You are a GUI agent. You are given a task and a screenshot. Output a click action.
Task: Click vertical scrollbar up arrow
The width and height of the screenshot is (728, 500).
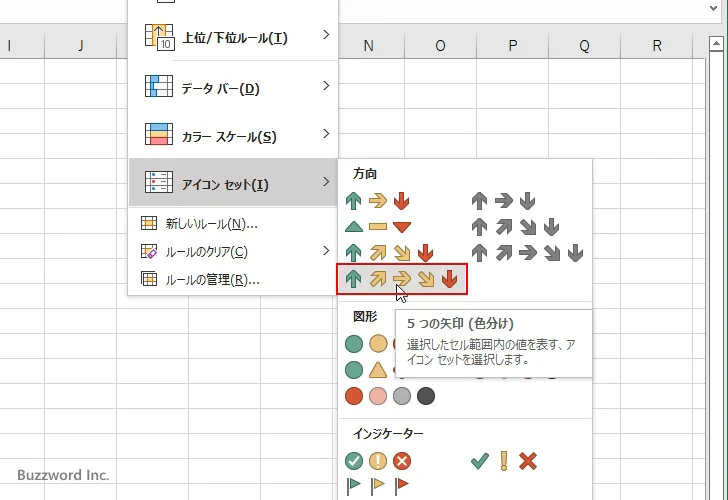click(x=716, y=44)
